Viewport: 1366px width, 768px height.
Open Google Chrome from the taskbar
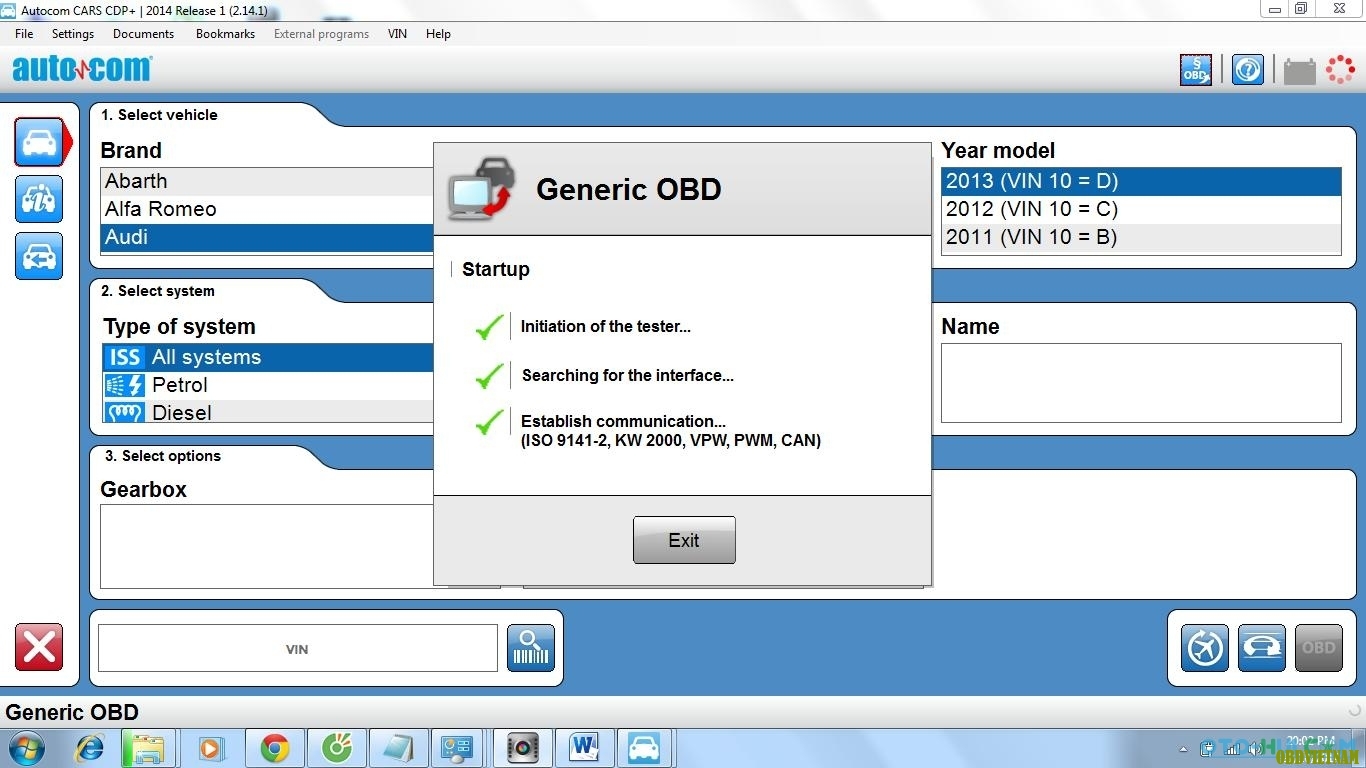click(274, 748)
